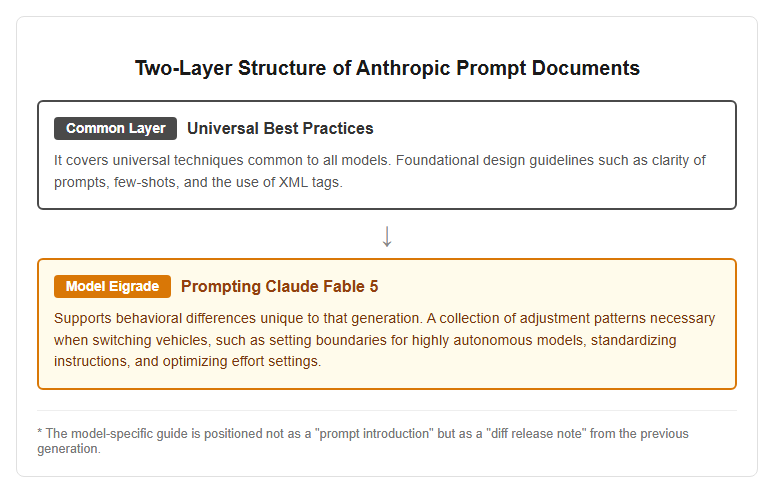The width and height of the screenshot is (774, 493).
Task: Click the phrase 'diff release note' in footnote
Action: click(x=536, y=433)
